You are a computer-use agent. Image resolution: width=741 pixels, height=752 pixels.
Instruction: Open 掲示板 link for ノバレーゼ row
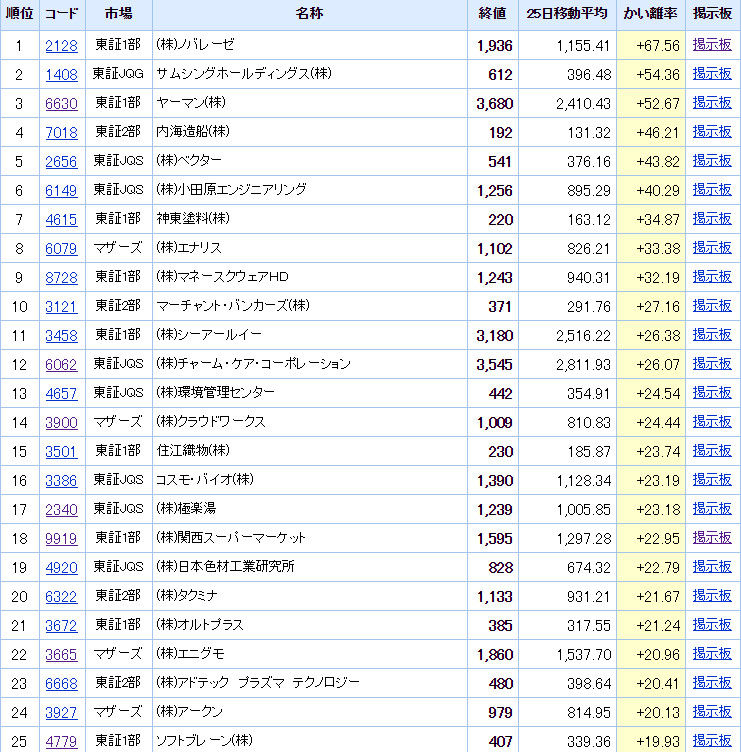(x=712, y=45)
